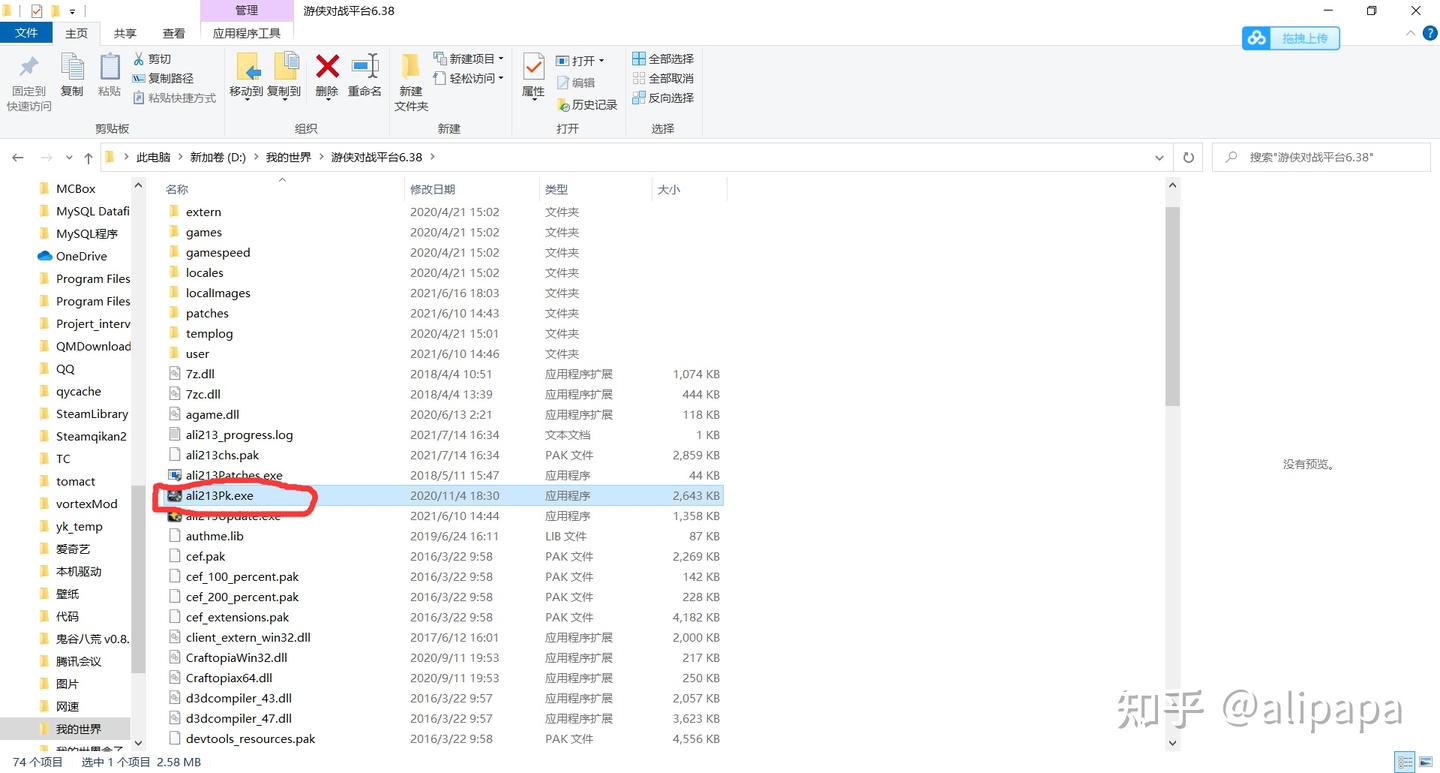The height and width of the screenshot is (773, 1440).
Task: Expand breadcrumb arrow after 新加卷 (D:)
Action: (255, 158)
